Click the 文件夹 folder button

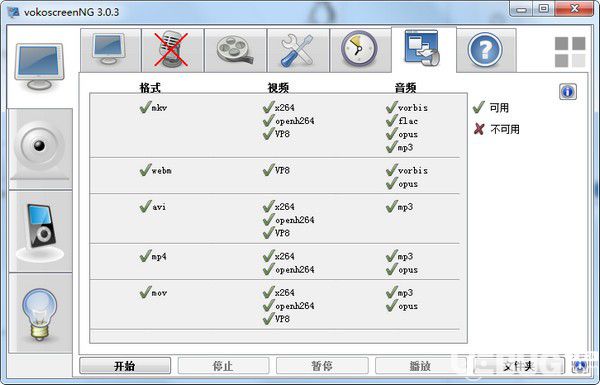[519, 366]
